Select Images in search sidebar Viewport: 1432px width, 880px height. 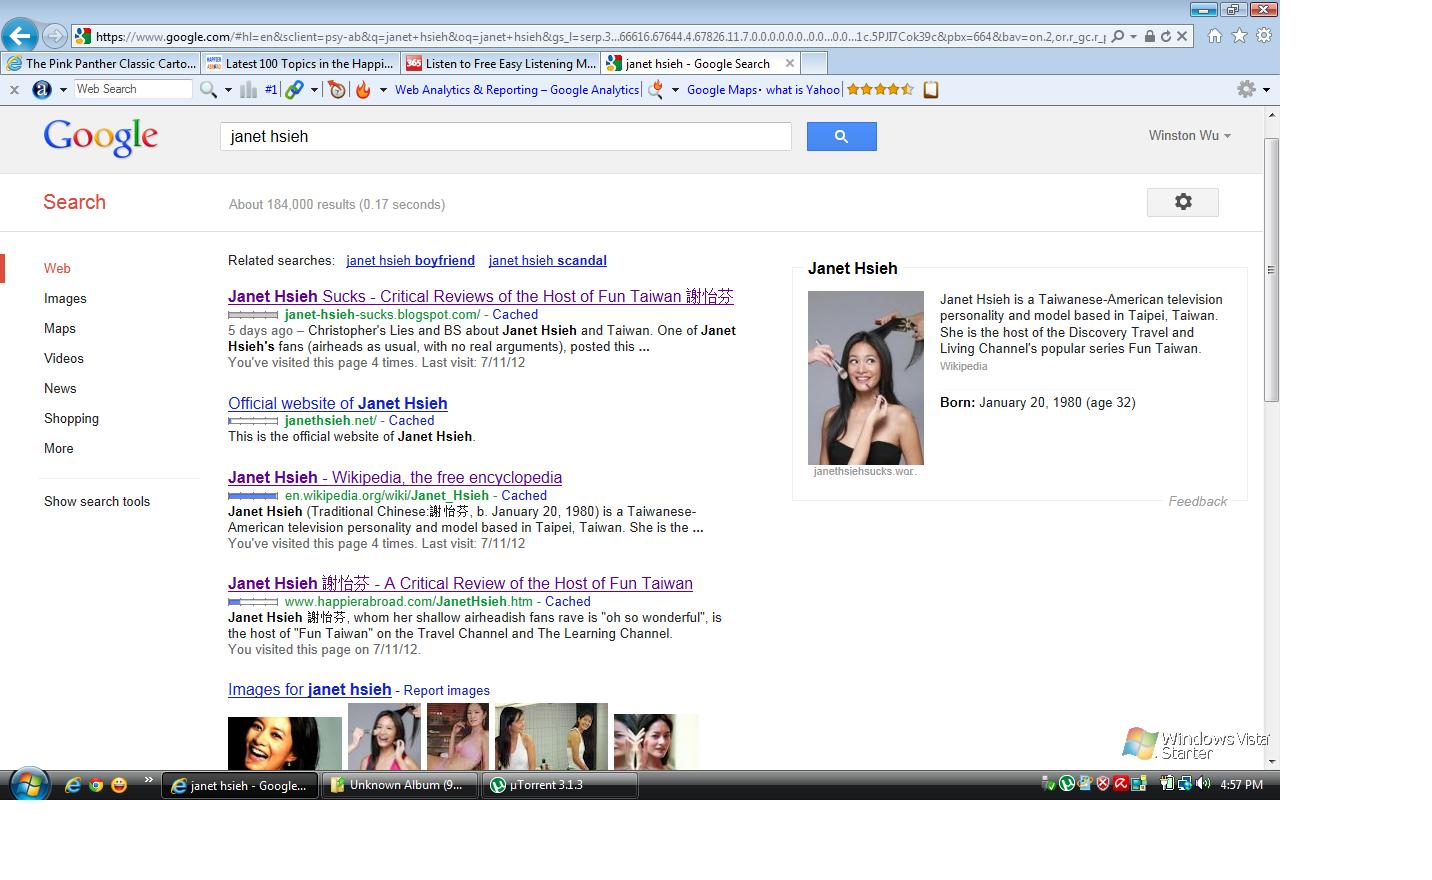pyautogui.click(x=65, y=298)
